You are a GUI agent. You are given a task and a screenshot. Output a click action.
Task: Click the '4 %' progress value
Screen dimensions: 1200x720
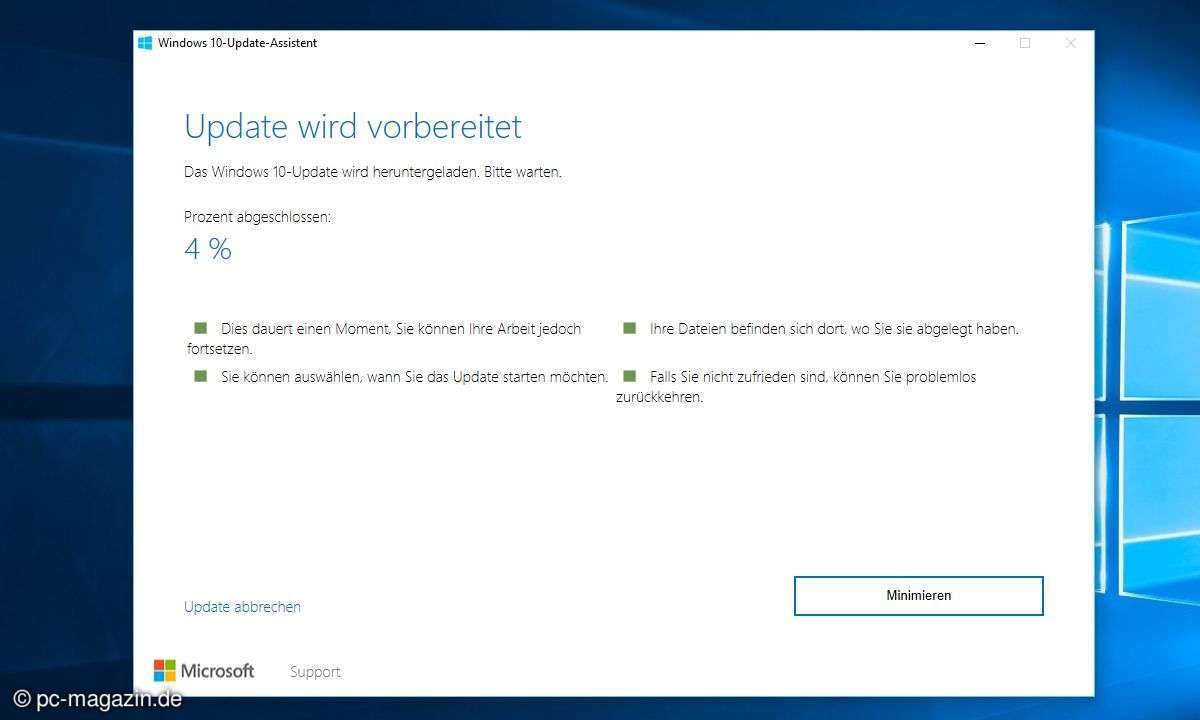pyautogui.click(x=208, y=249)
